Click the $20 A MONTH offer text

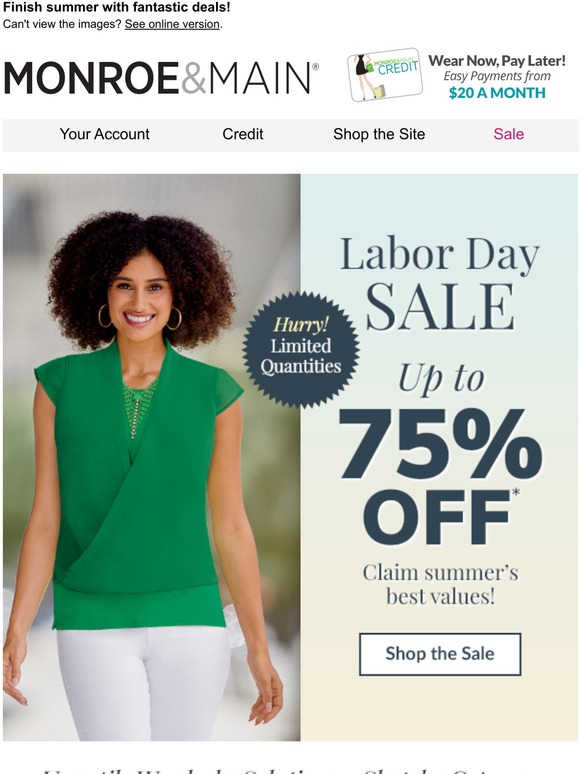click(x=497, y=93)
